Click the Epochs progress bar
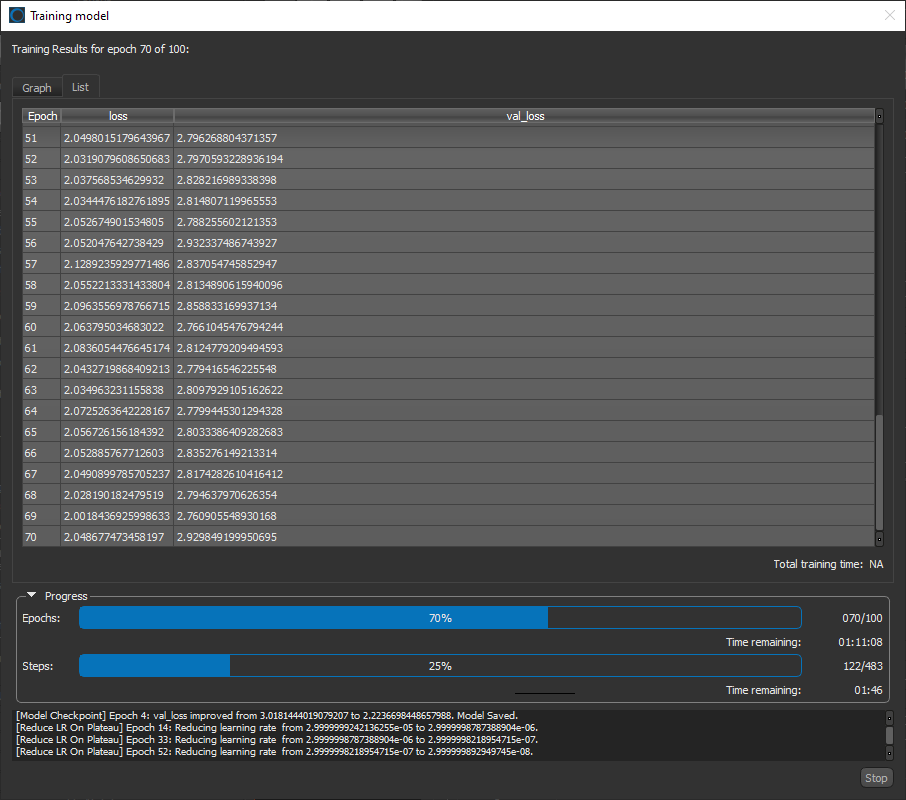Viewport: 906px width, 800px height. (x=440, y=618)
